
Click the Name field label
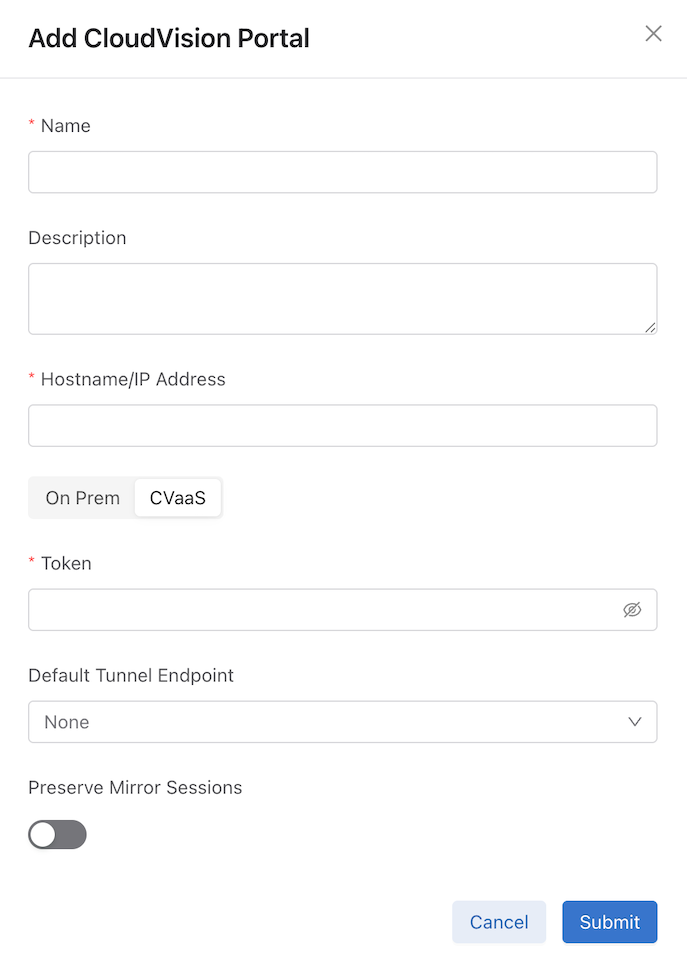pyautogui.click(x=65, y=126)
